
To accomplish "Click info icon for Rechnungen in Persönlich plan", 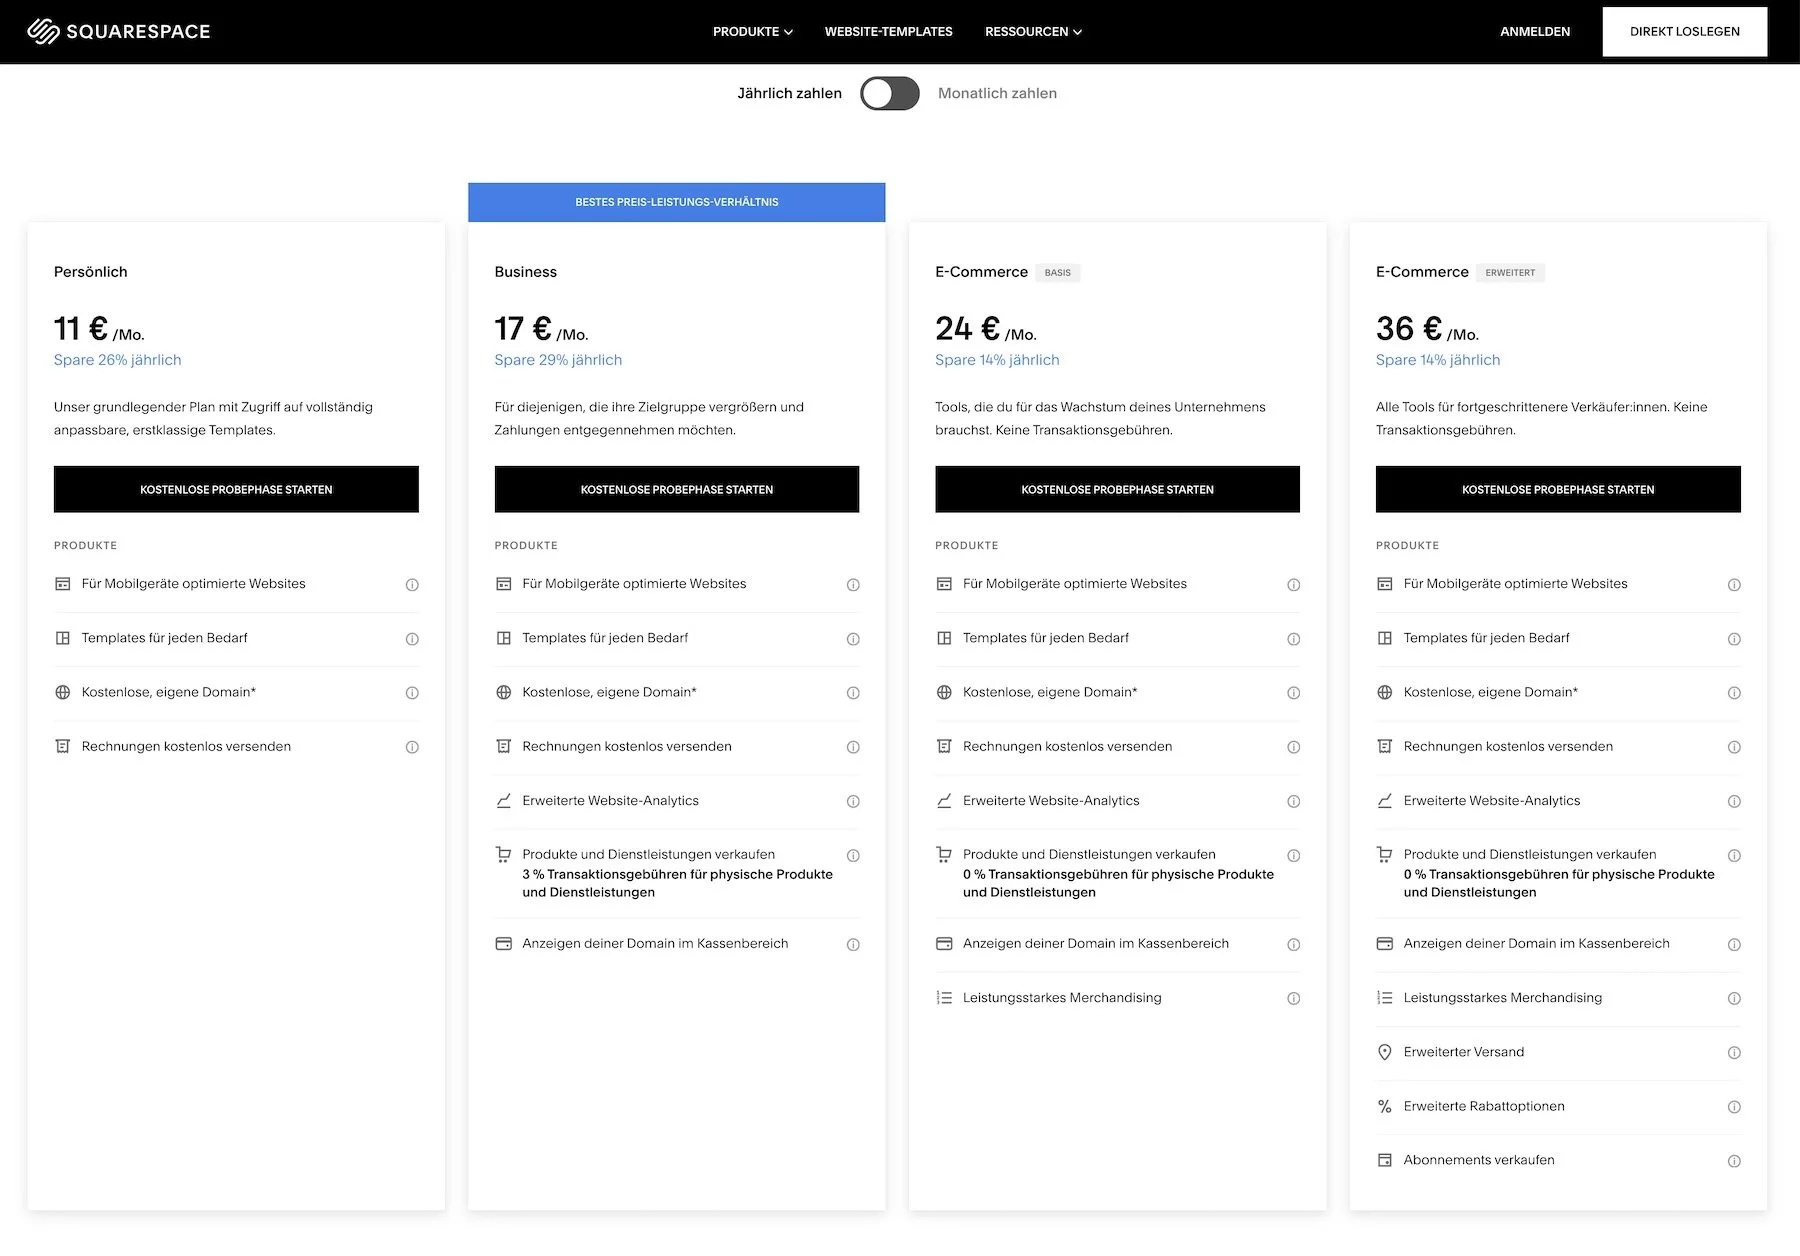I will 412,747.
